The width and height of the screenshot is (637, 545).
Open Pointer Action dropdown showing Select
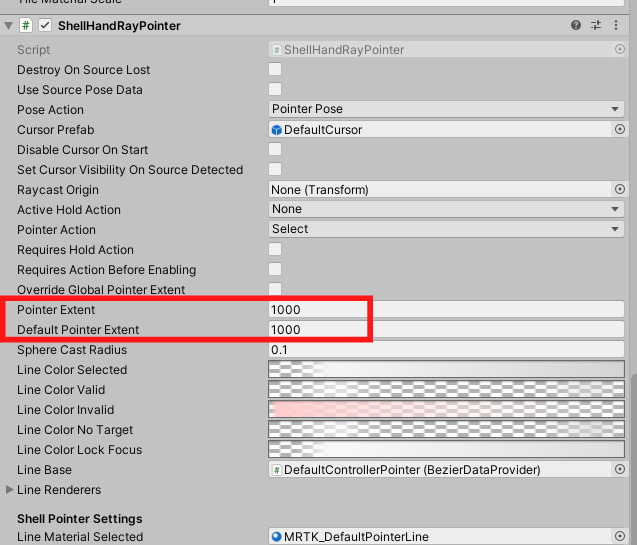pyautogui.click(x=446, y=229)
